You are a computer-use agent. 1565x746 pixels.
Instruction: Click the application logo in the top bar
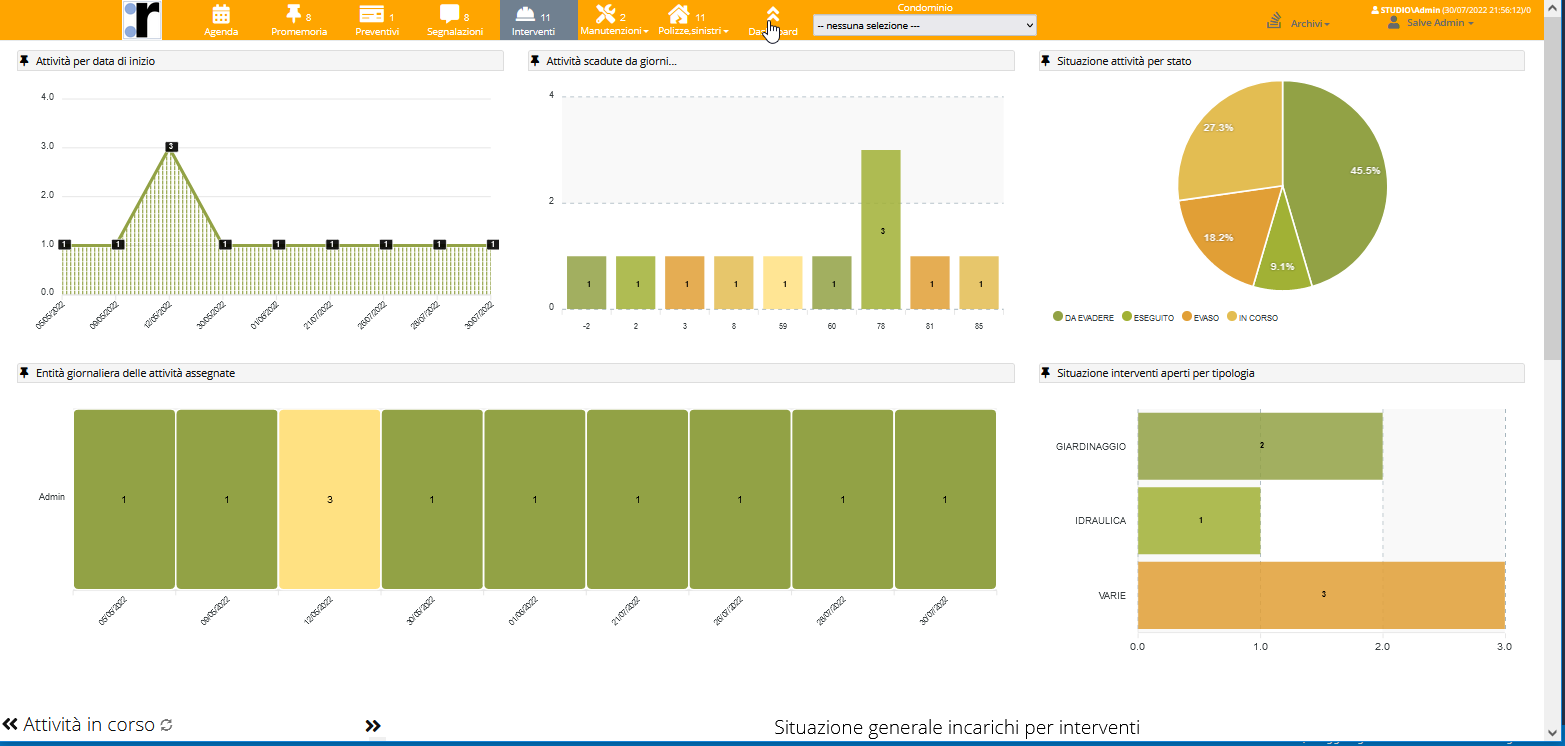coord(142,20)
